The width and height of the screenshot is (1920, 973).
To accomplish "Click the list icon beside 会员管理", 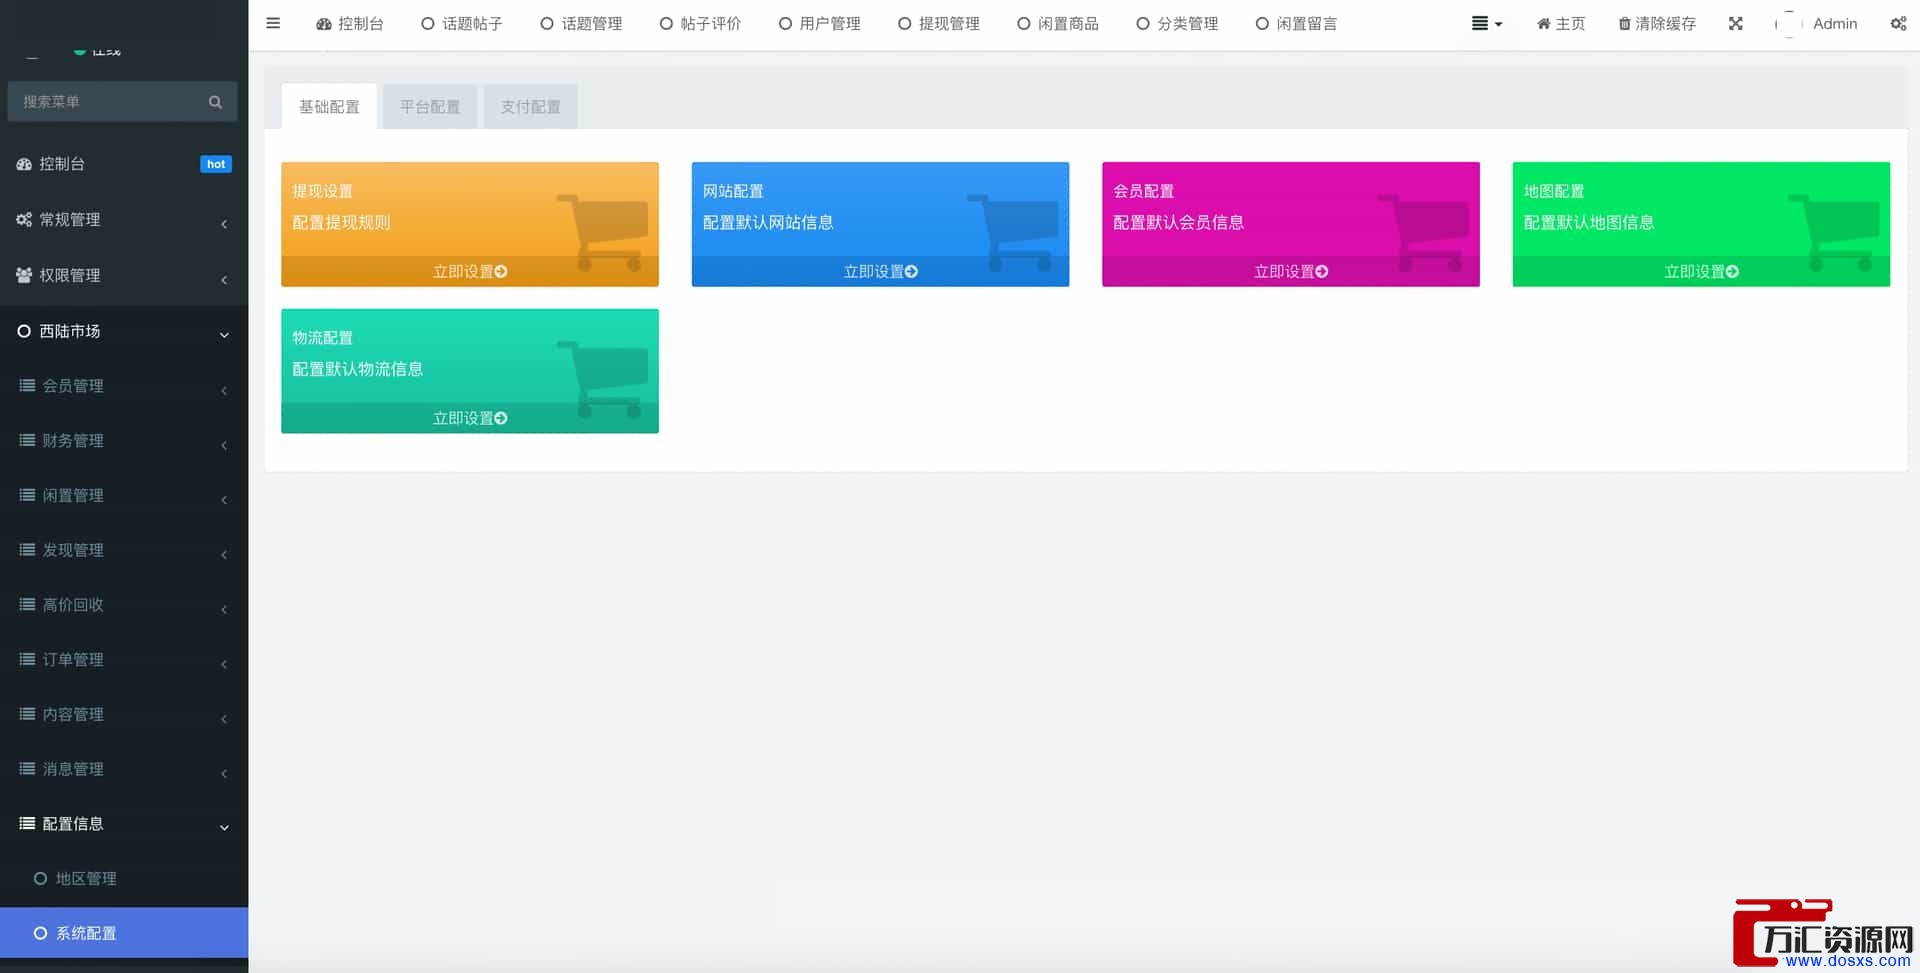I will click(27, 385).
